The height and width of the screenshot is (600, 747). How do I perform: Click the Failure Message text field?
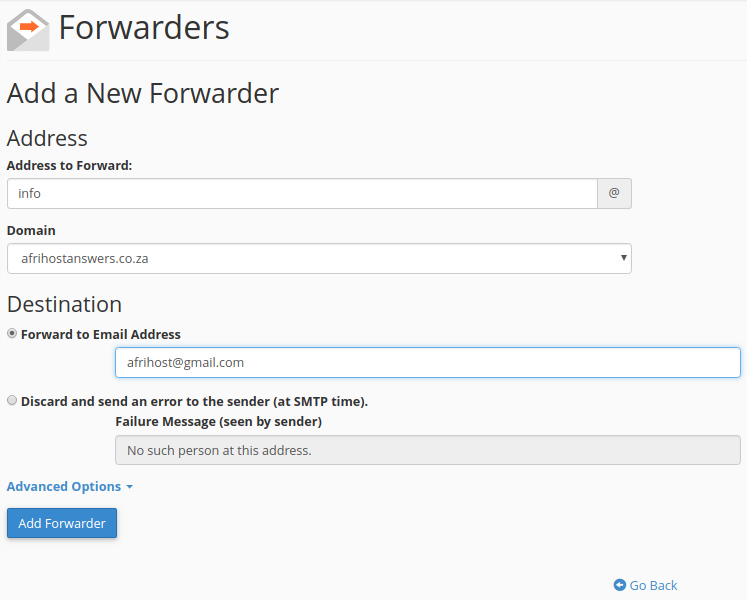coord(427,450)
